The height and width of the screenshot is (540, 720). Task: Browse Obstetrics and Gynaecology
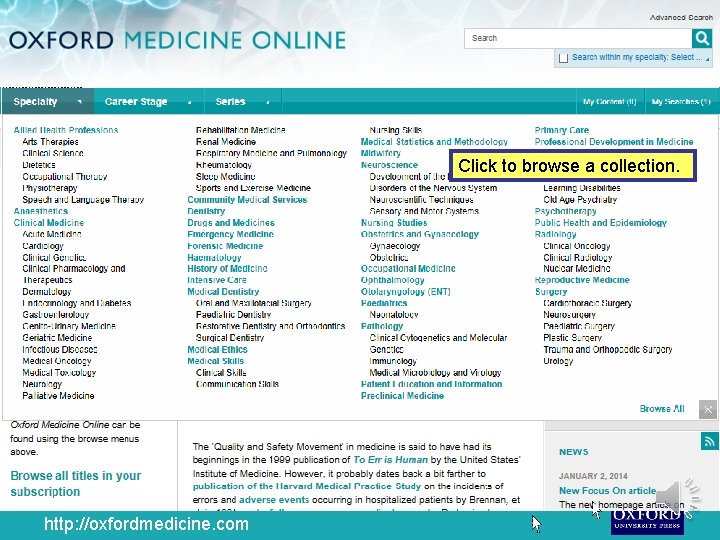pos(420,234)
